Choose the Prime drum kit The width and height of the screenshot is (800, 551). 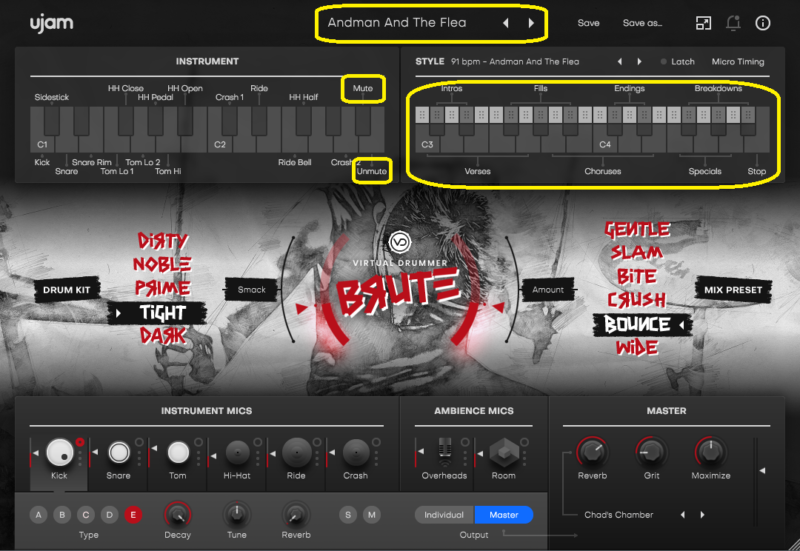(162, 288)
